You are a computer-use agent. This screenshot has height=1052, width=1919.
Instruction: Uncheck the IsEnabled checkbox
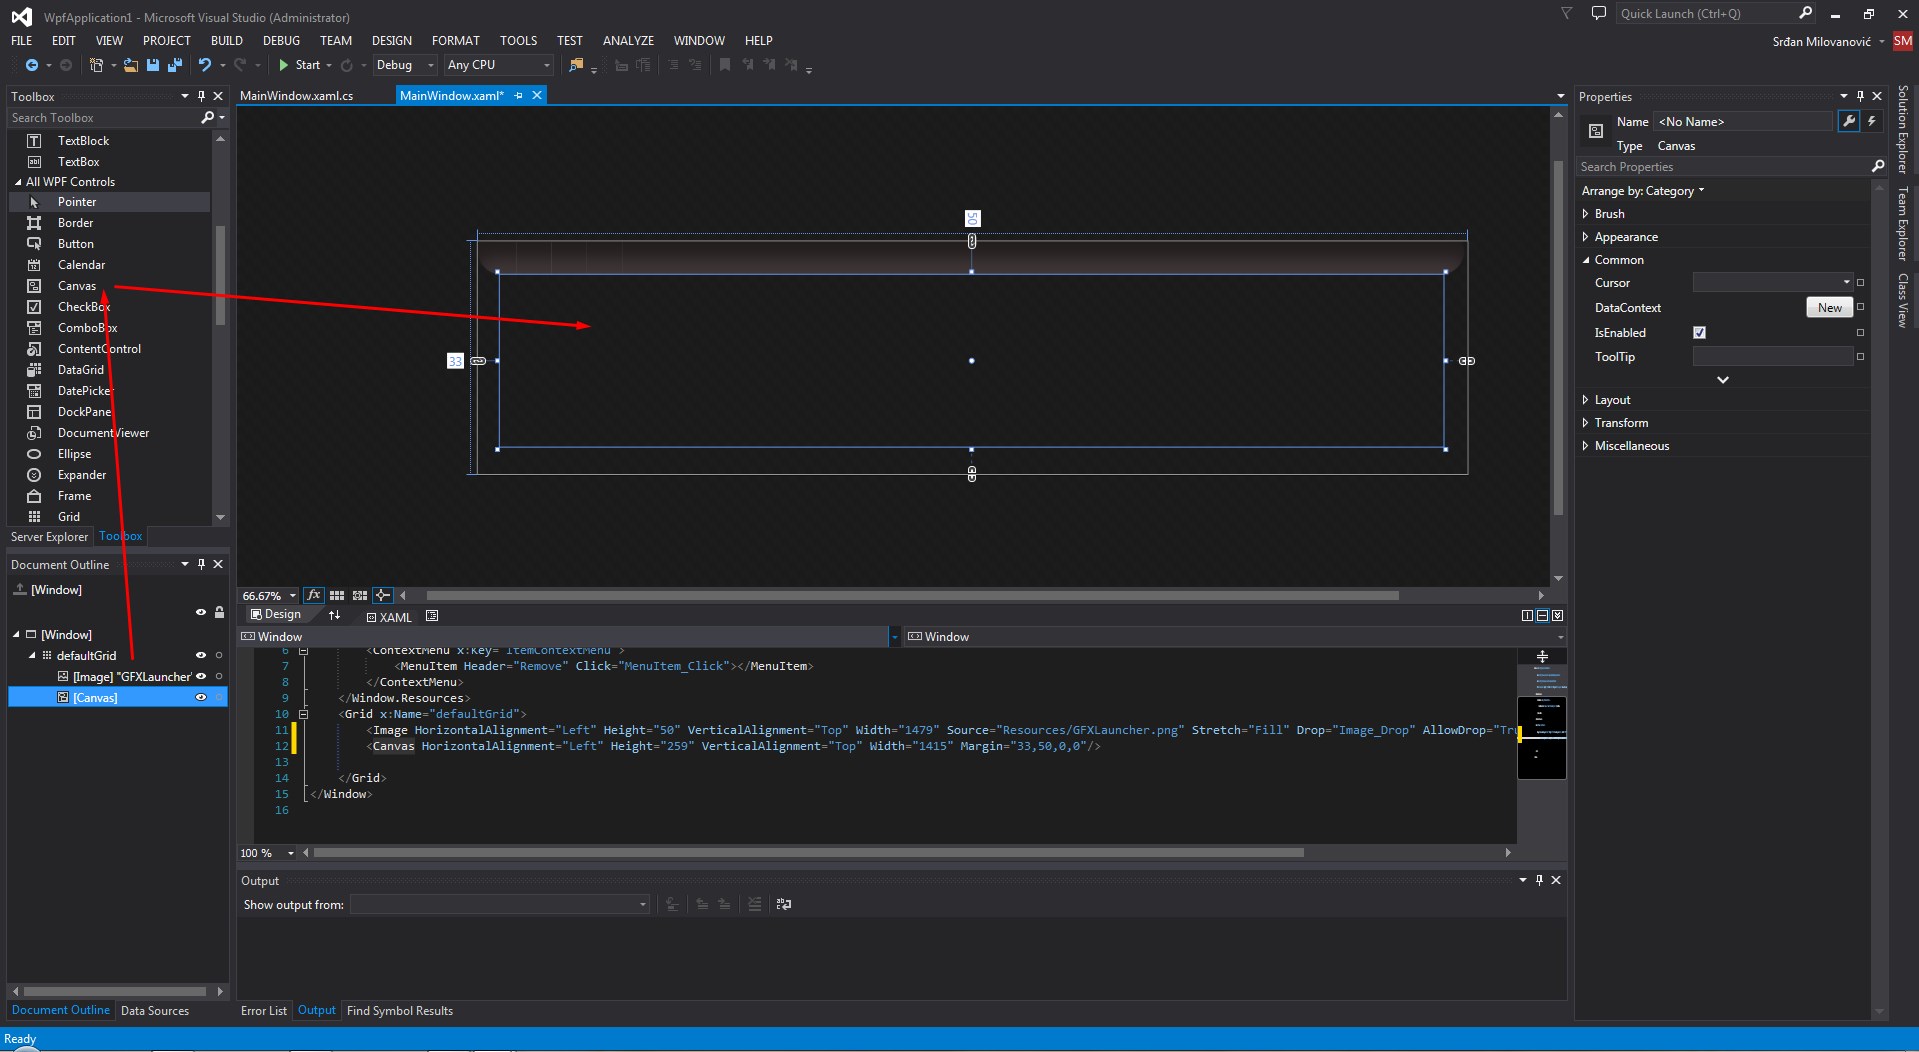pyautogui.click(x=1699, y=333)
